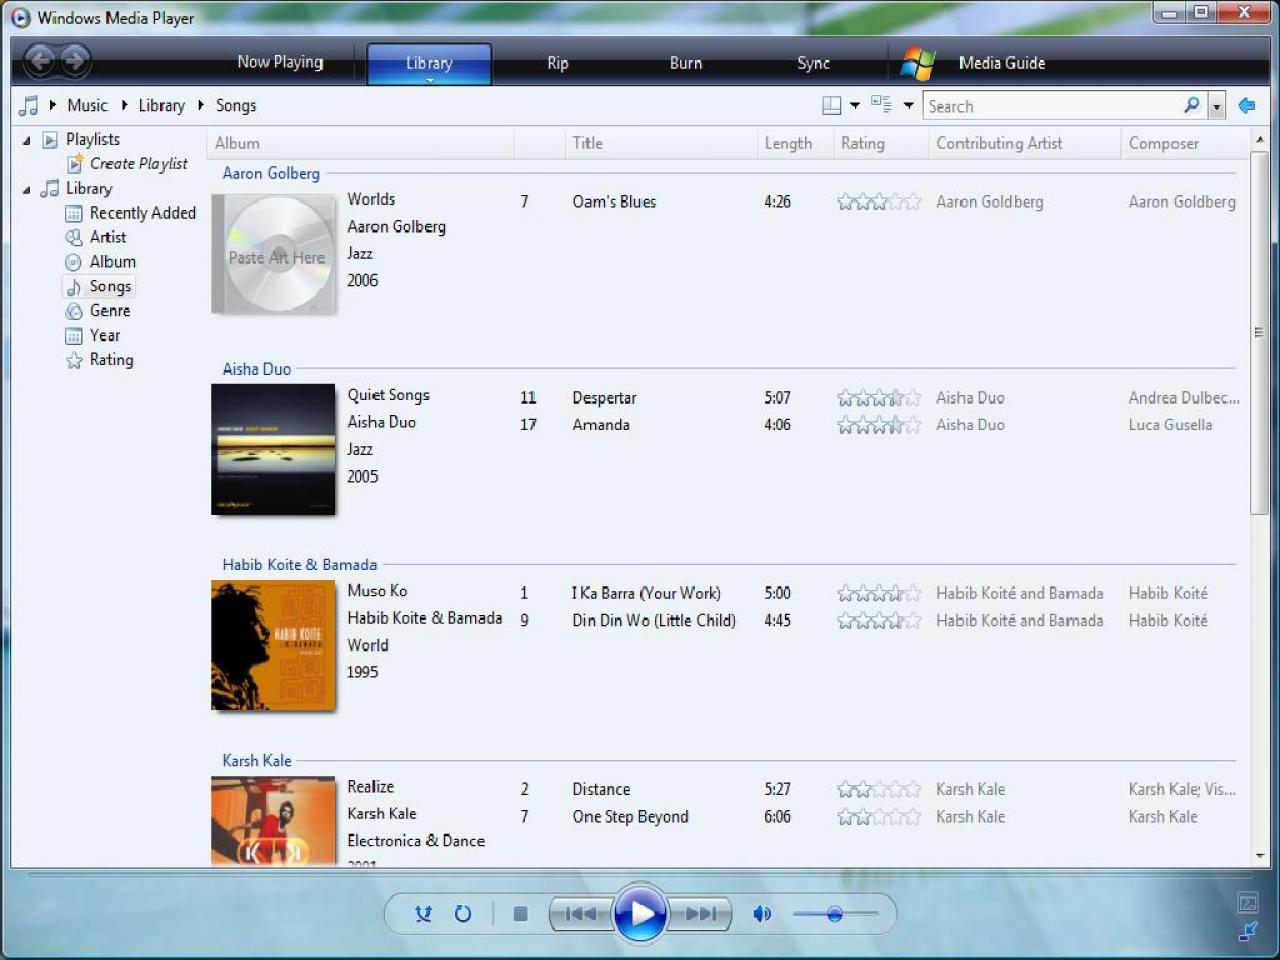Screen dimensions: 1280x960
Task: Select the song One Step Beyond
Action: click(x=630, y=817)
